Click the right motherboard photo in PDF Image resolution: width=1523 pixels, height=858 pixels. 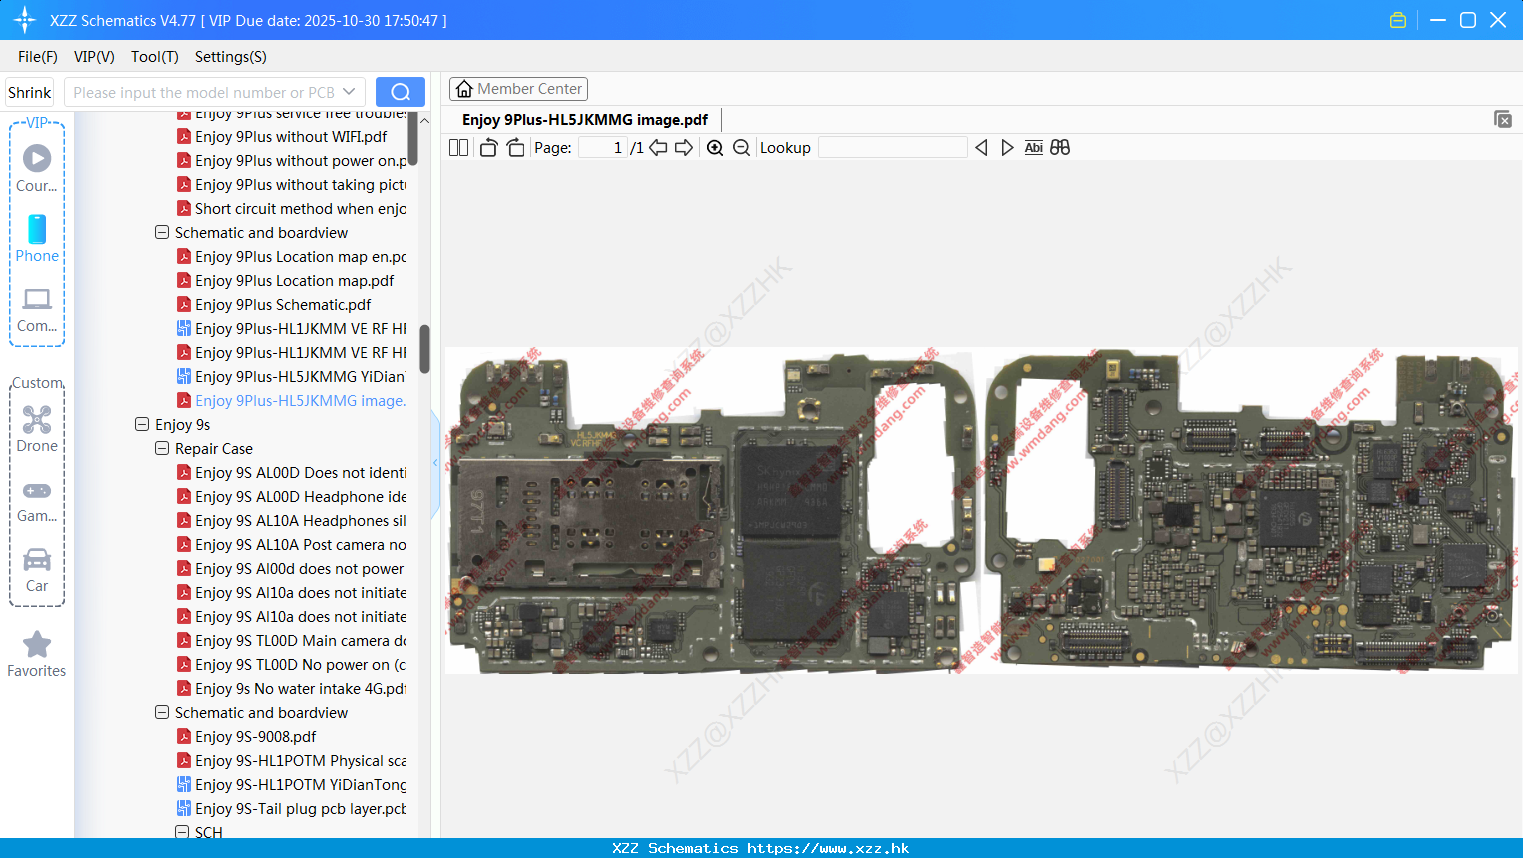coord(1250,510)
